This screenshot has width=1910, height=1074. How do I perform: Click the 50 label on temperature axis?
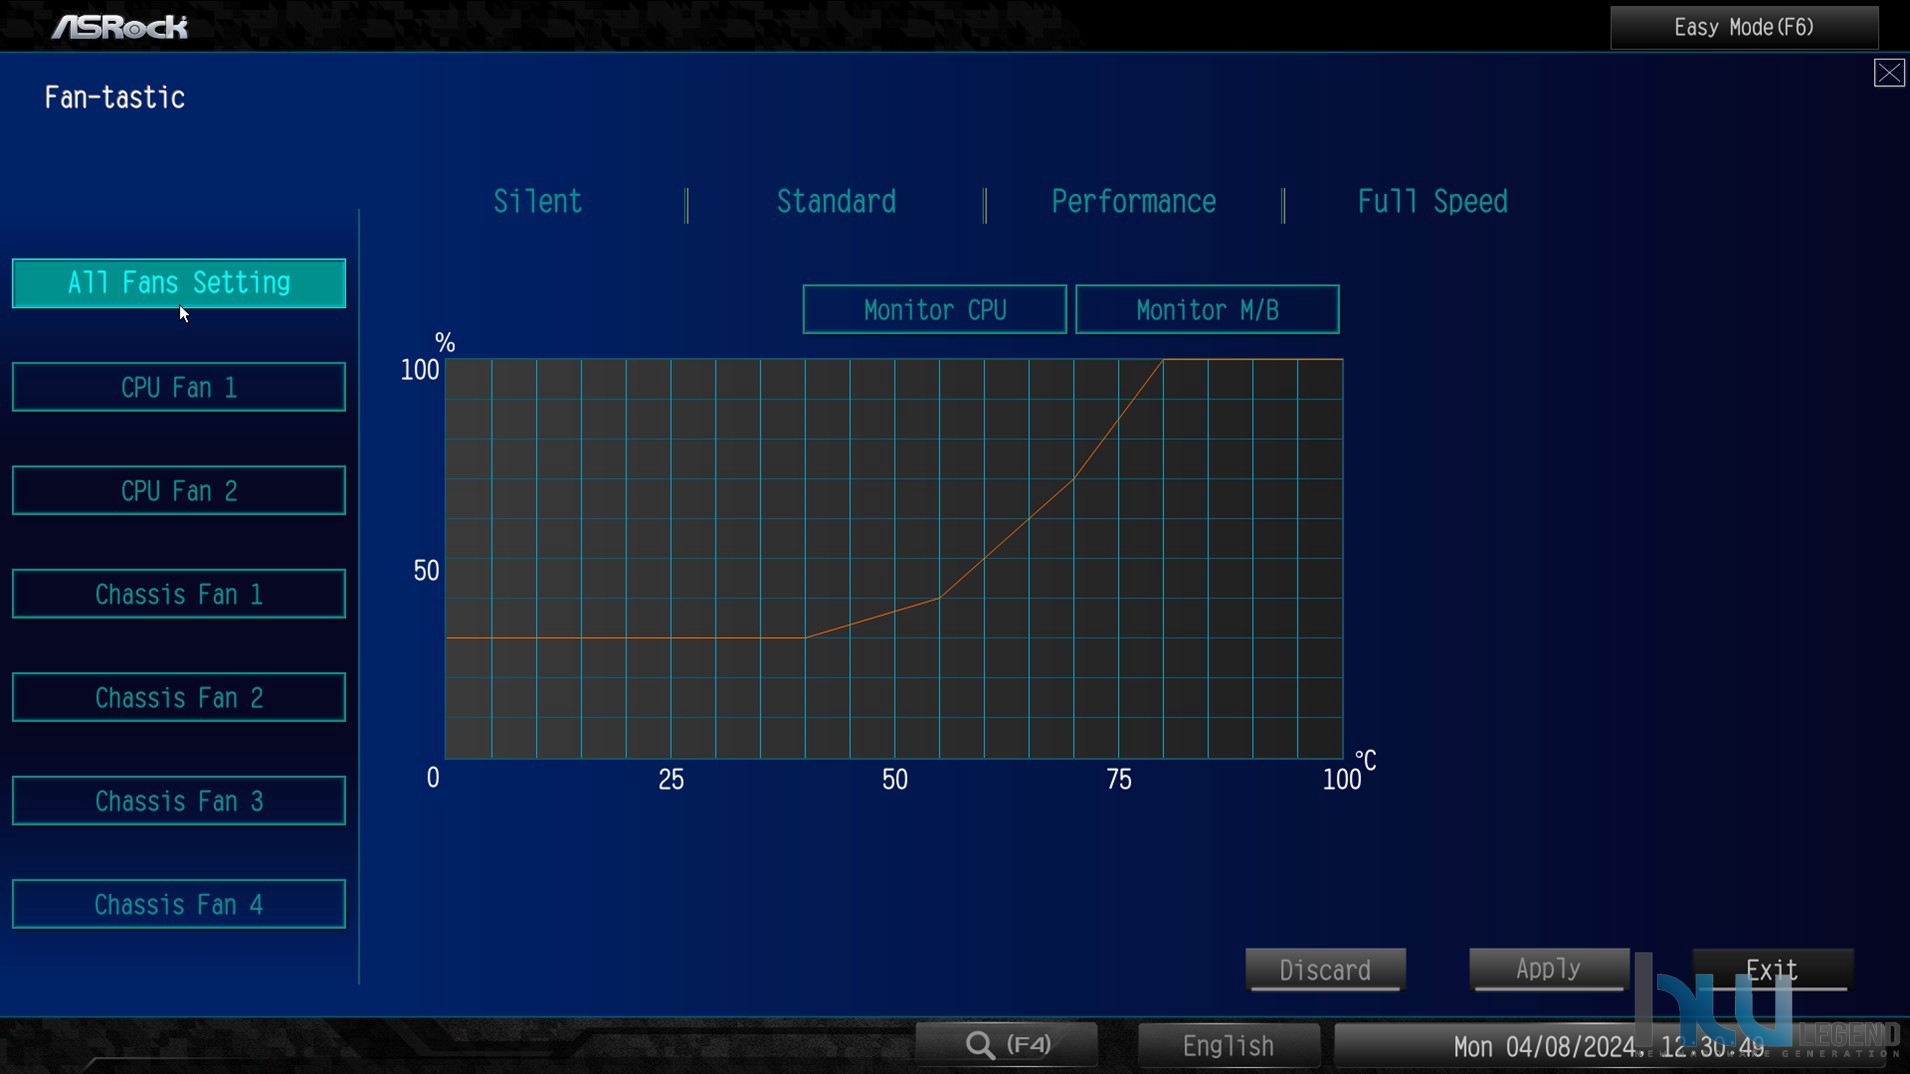click(x=895, y=780)
